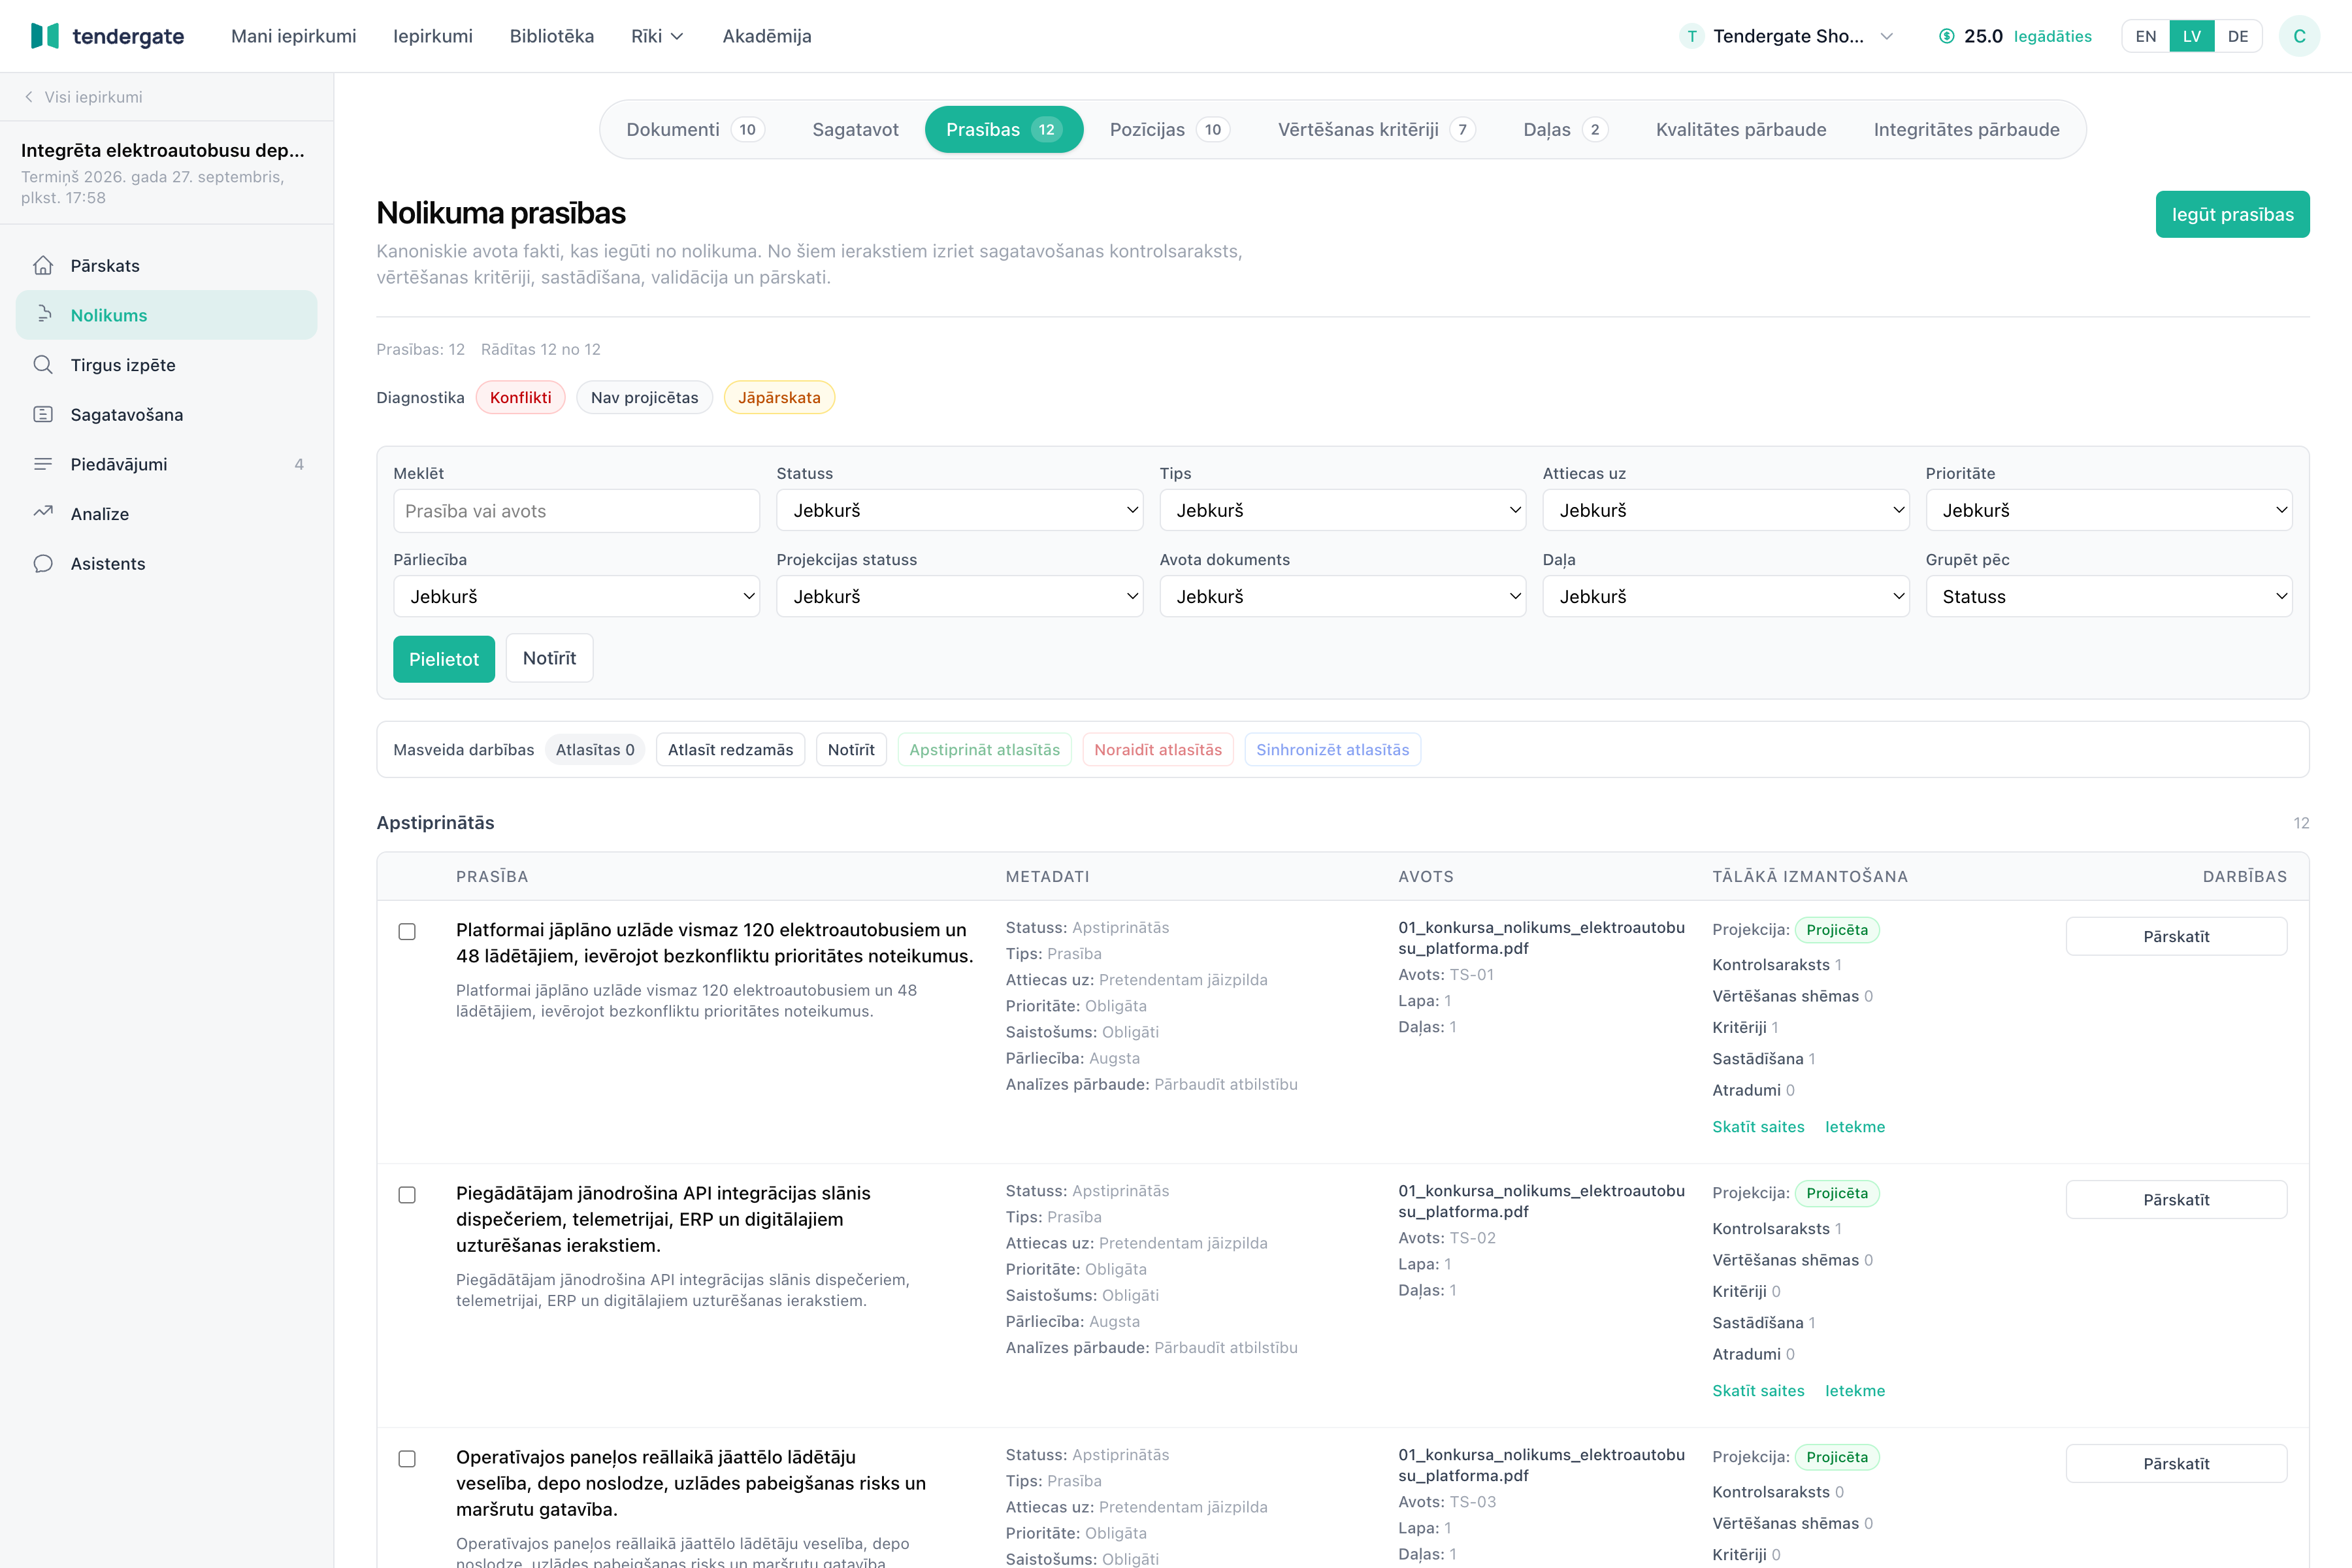Open the Tips filter dropdown

point(1342,510)
